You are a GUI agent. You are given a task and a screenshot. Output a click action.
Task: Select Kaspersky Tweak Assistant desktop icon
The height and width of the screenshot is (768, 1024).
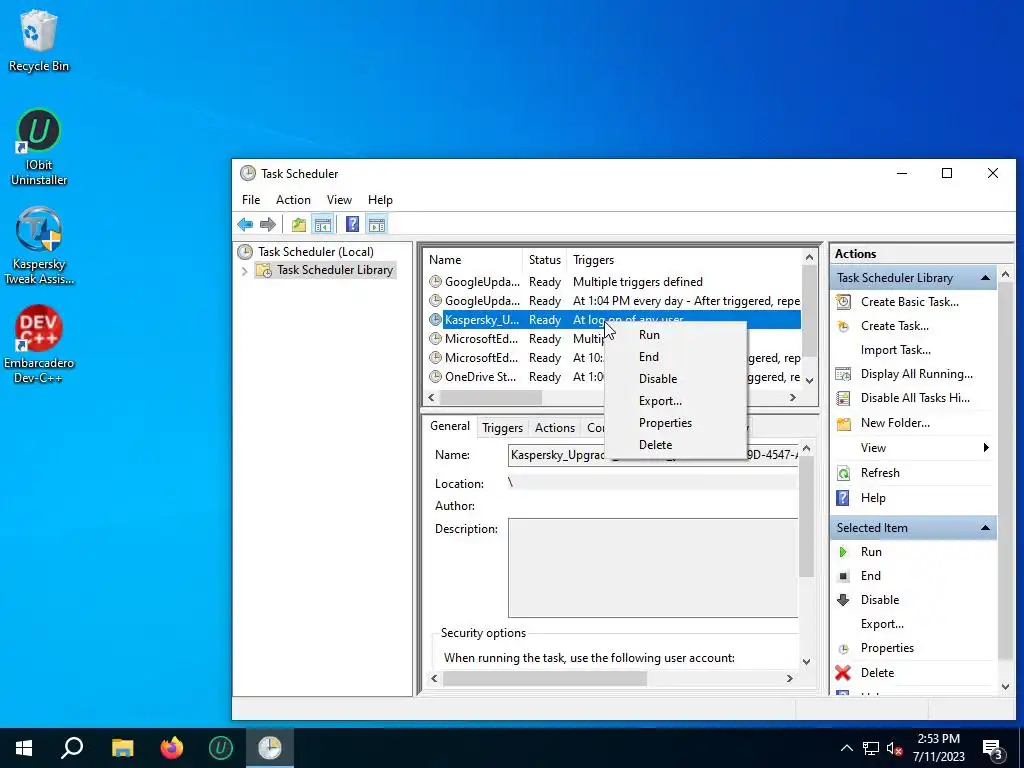click(x=39, y=246)
